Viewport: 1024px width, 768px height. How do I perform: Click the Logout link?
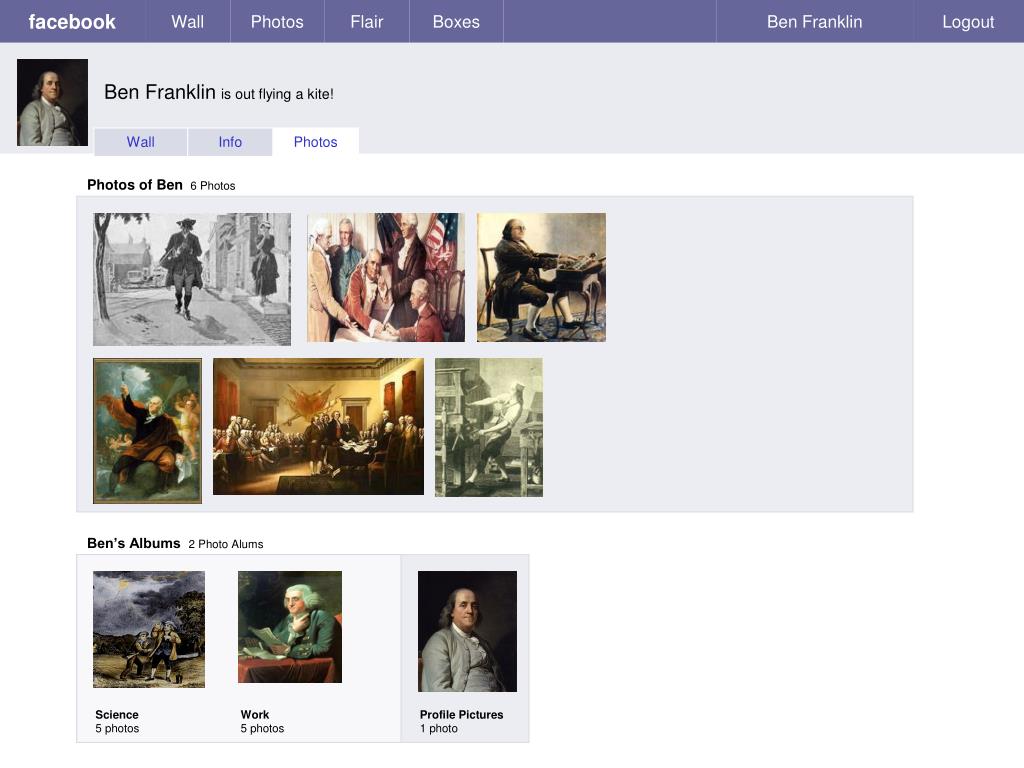tap(968, 22)
